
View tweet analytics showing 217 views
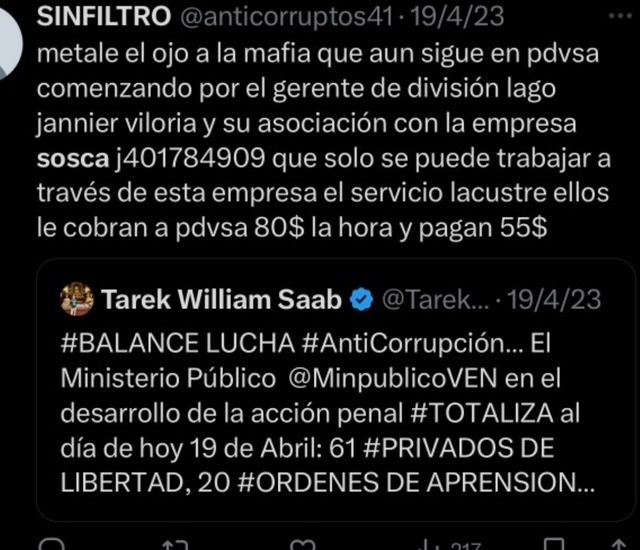pos(450,545)
